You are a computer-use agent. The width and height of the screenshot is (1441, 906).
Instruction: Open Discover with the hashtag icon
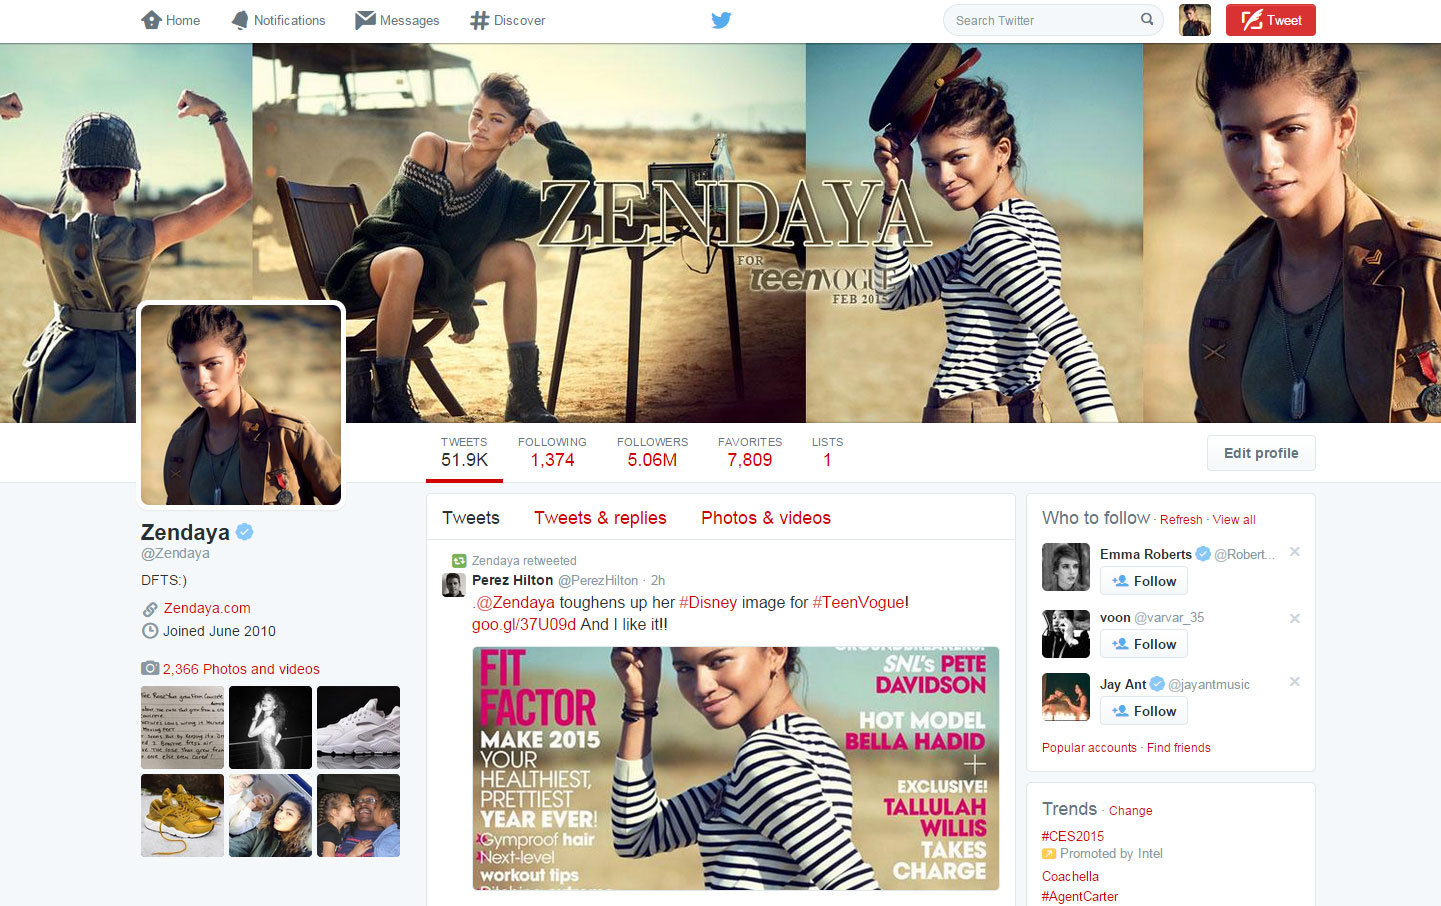pos(480,20)
